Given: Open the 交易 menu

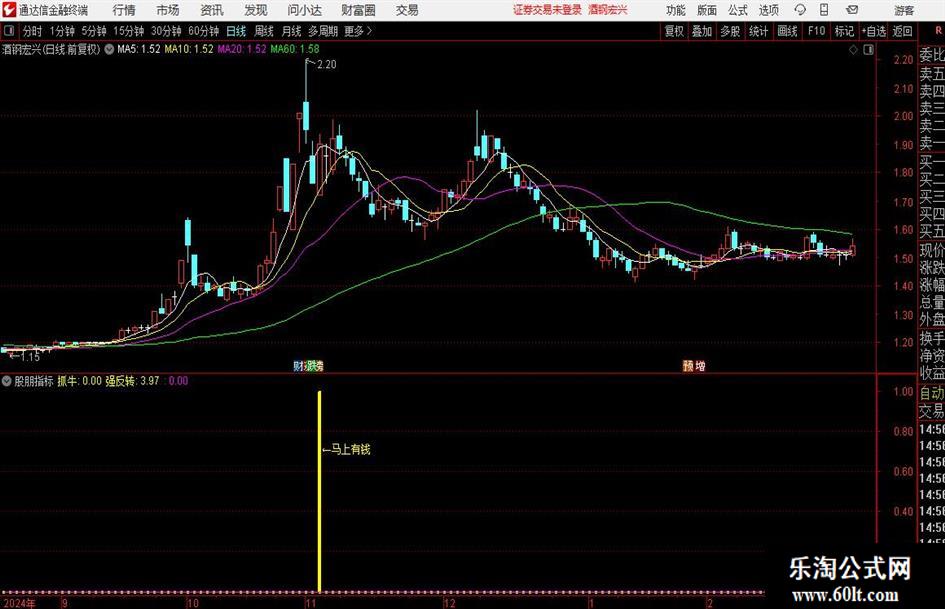Looking at the screenshot, I should coord(407,10).
